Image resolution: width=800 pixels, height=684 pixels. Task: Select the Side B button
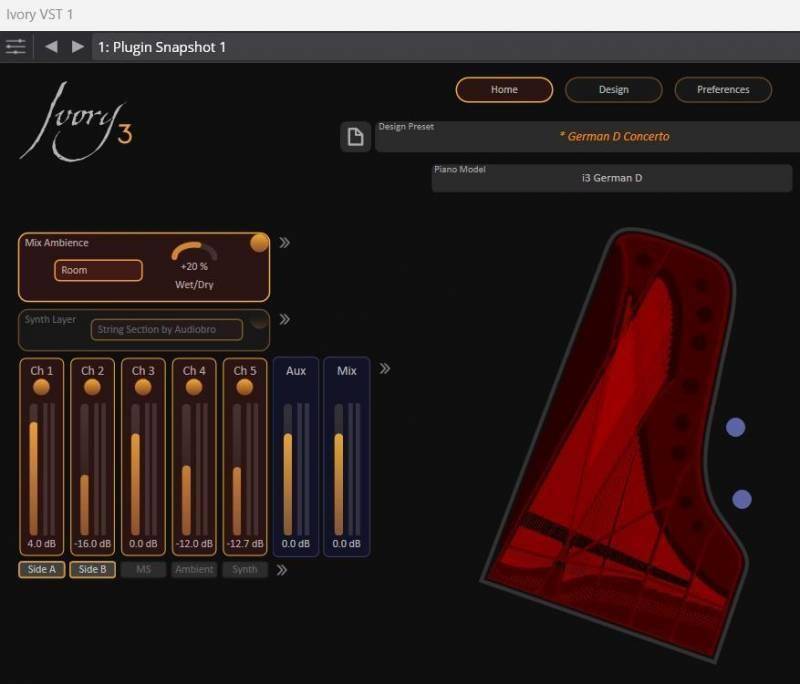coord(92,570)
